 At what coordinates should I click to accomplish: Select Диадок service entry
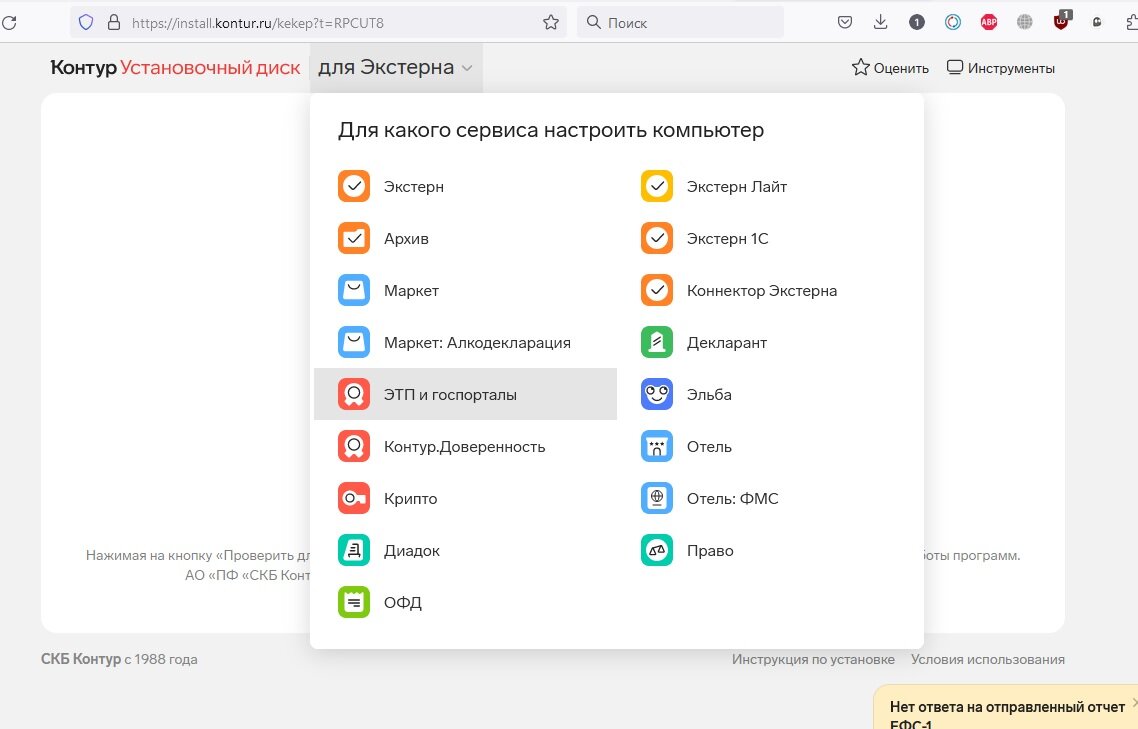point(465,550)
